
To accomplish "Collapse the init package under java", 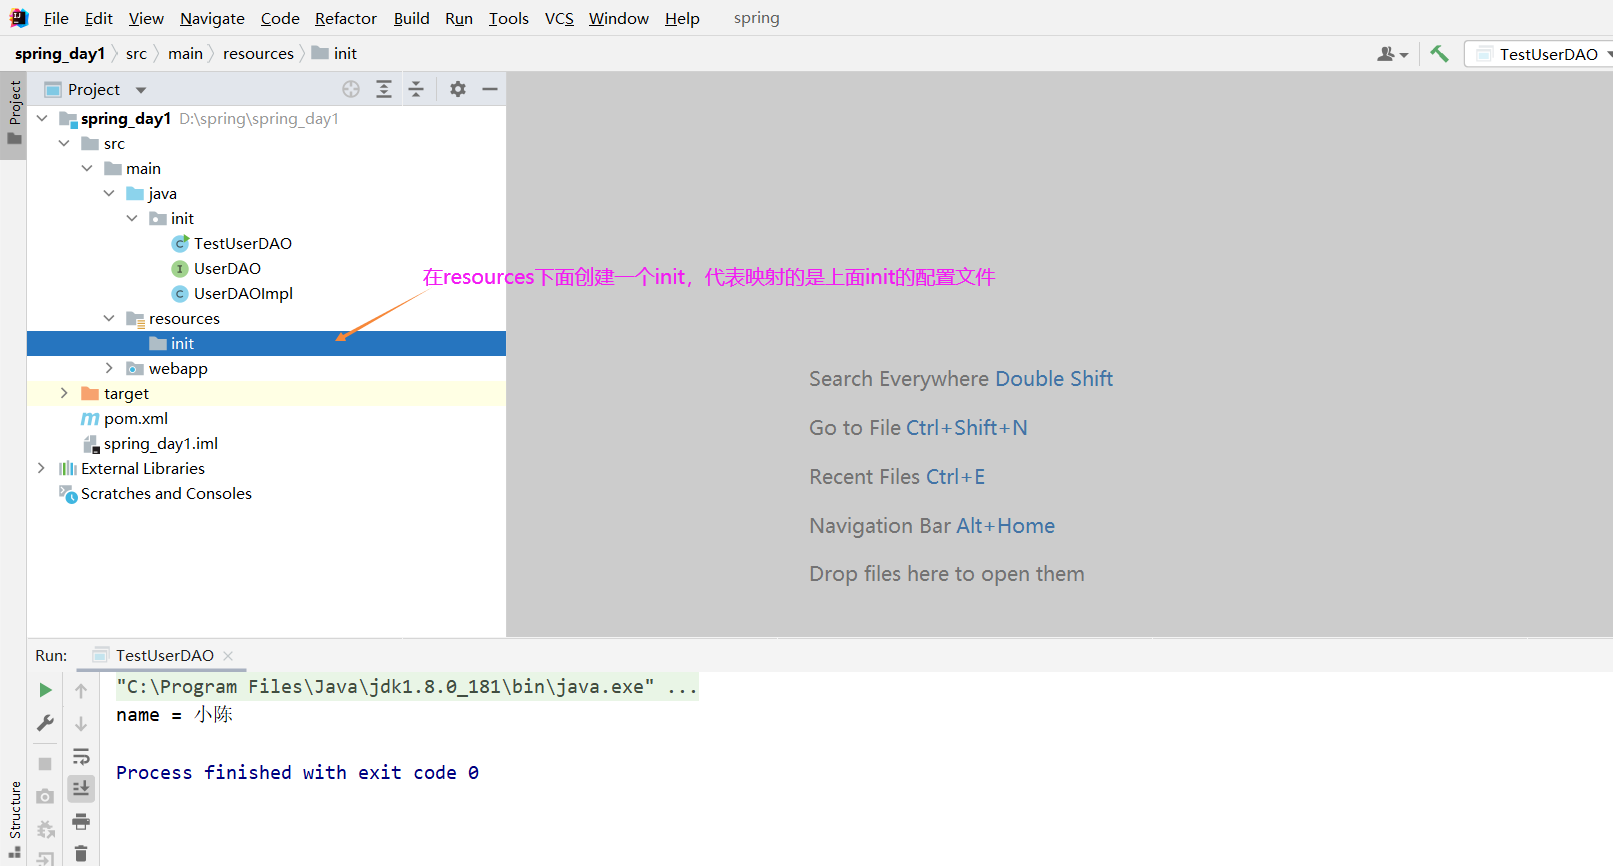I will [x=132, y=218].
